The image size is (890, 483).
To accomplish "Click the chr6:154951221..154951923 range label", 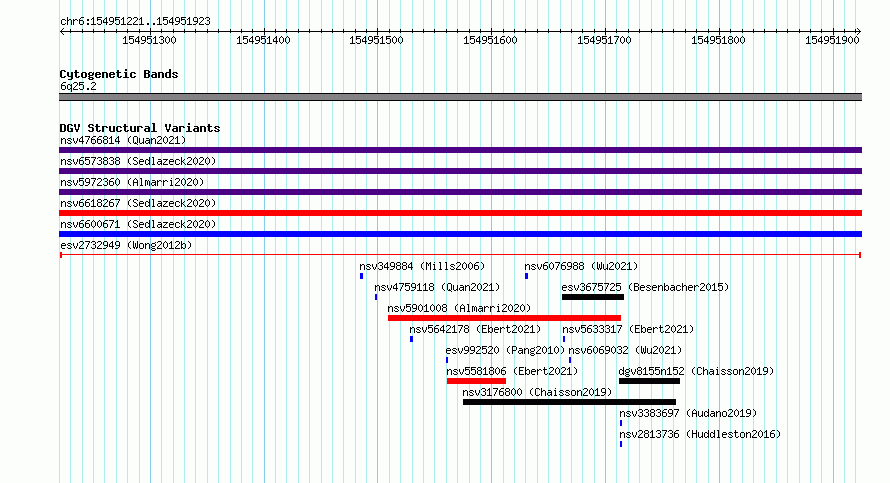I will point(135,21).
